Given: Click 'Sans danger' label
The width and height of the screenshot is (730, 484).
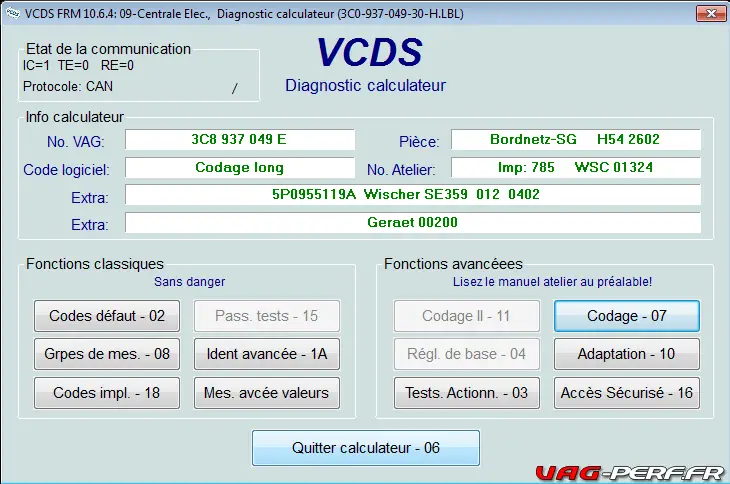Looking at the screenshot, I should 189,282.
